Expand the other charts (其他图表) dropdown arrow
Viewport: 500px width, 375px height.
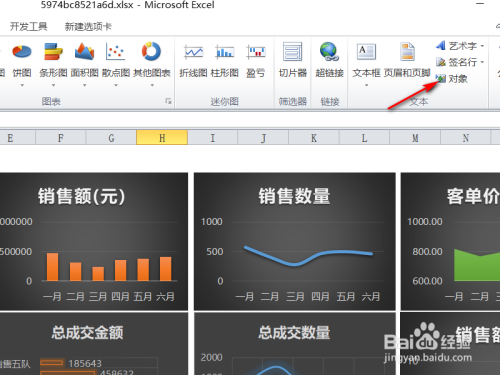tap(152, 85)
